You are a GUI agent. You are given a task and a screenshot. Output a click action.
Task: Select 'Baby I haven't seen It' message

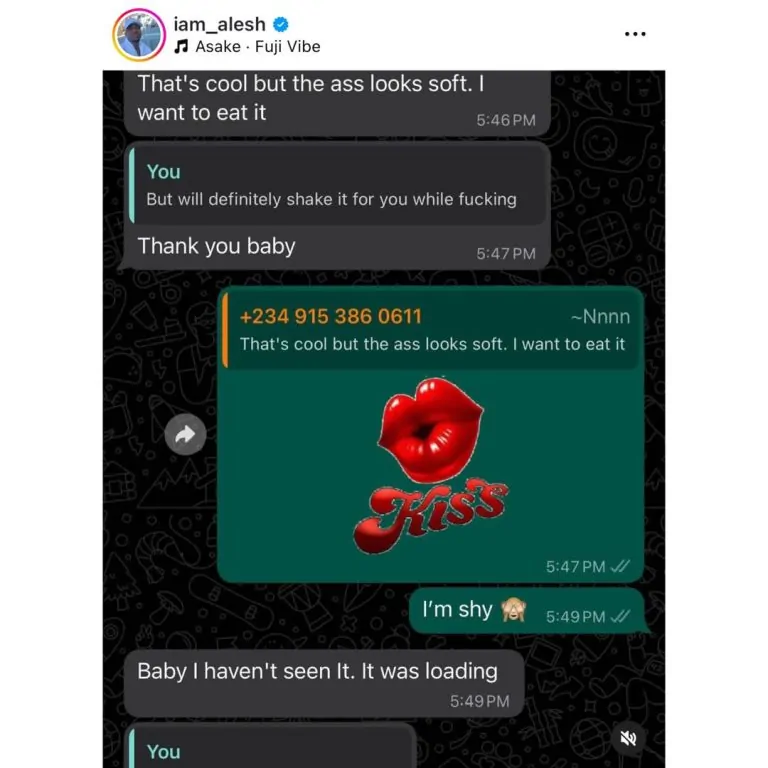324,683
